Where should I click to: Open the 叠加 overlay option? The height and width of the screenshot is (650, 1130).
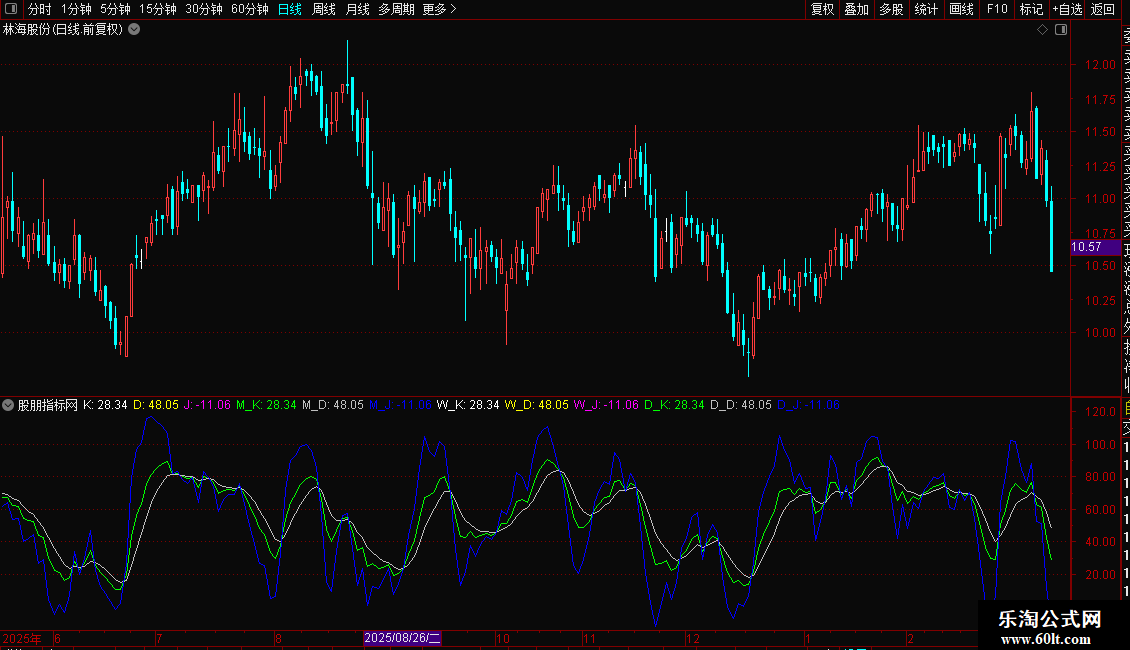[x=856, y=10]
